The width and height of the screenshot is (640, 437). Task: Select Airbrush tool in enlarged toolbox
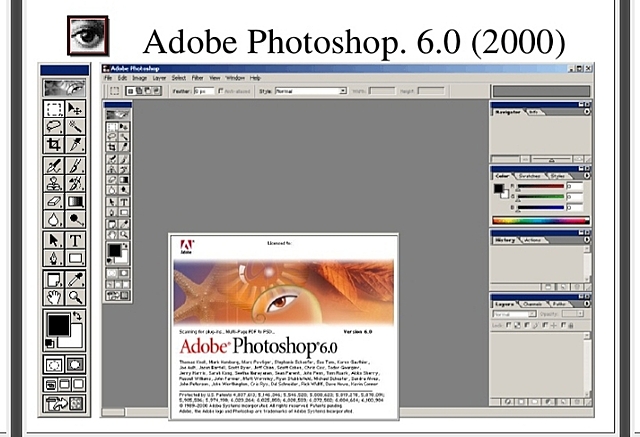(54, 166)
